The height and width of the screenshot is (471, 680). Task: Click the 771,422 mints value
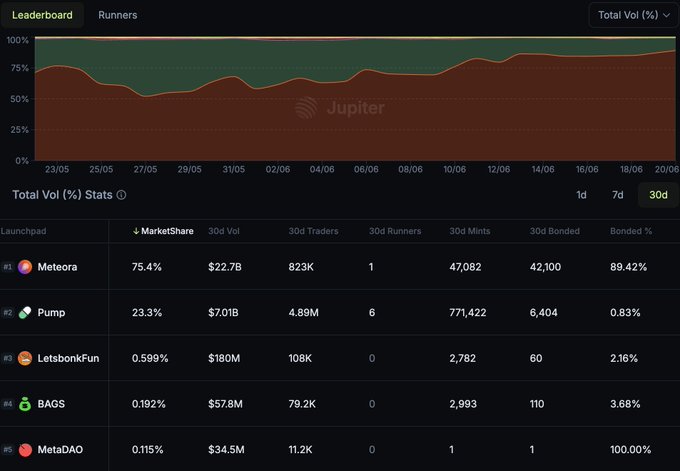click(468, 313)
